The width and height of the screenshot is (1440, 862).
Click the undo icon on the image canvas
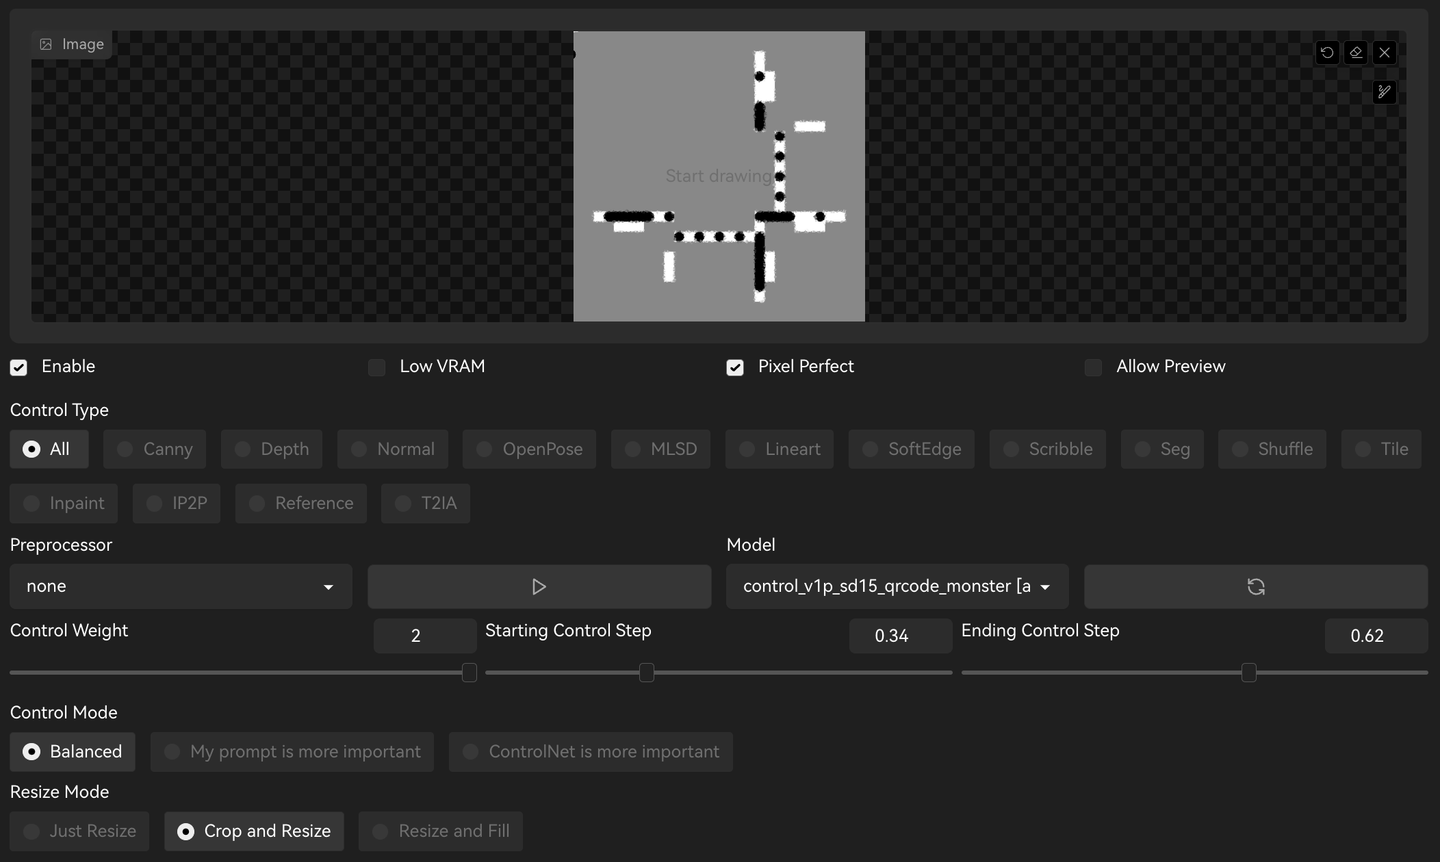tap(1327, 52)
